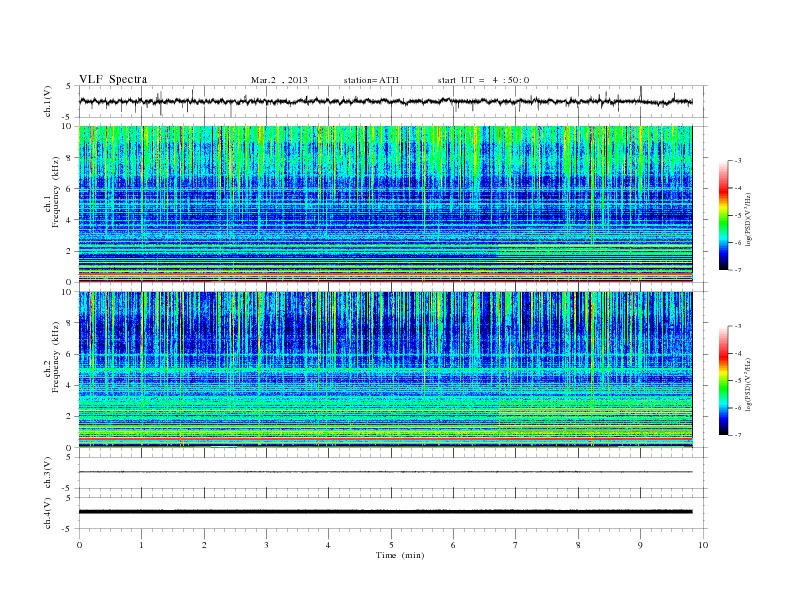
Task: Click the ch.2 spectrogram plot
Action: (x=385, y=370)
